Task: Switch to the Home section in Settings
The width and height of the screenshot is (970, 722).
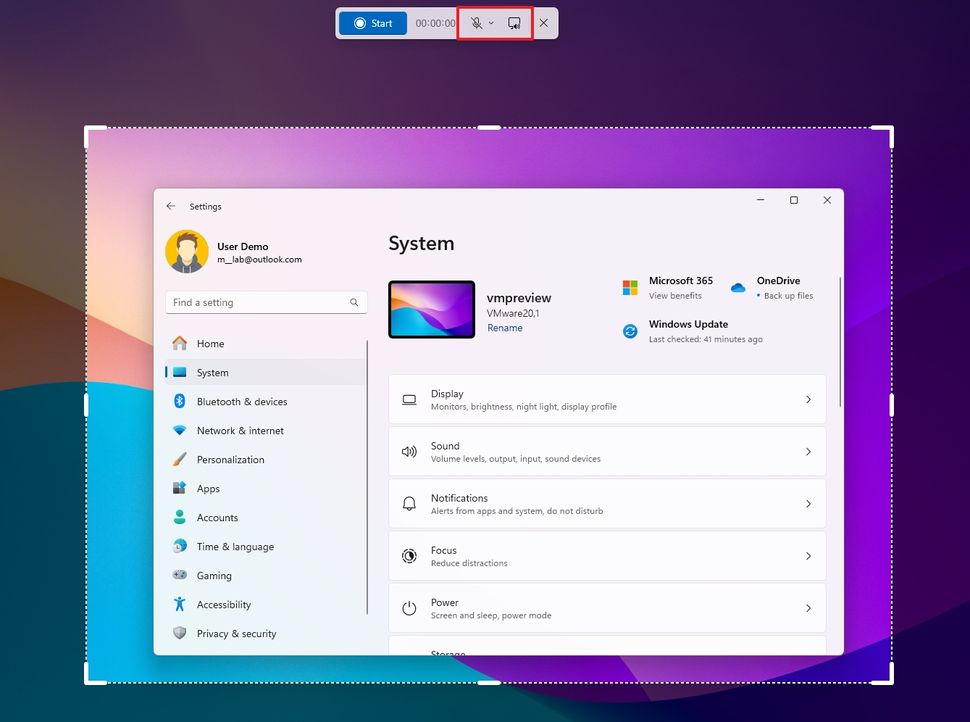Action: pos(210,343)
